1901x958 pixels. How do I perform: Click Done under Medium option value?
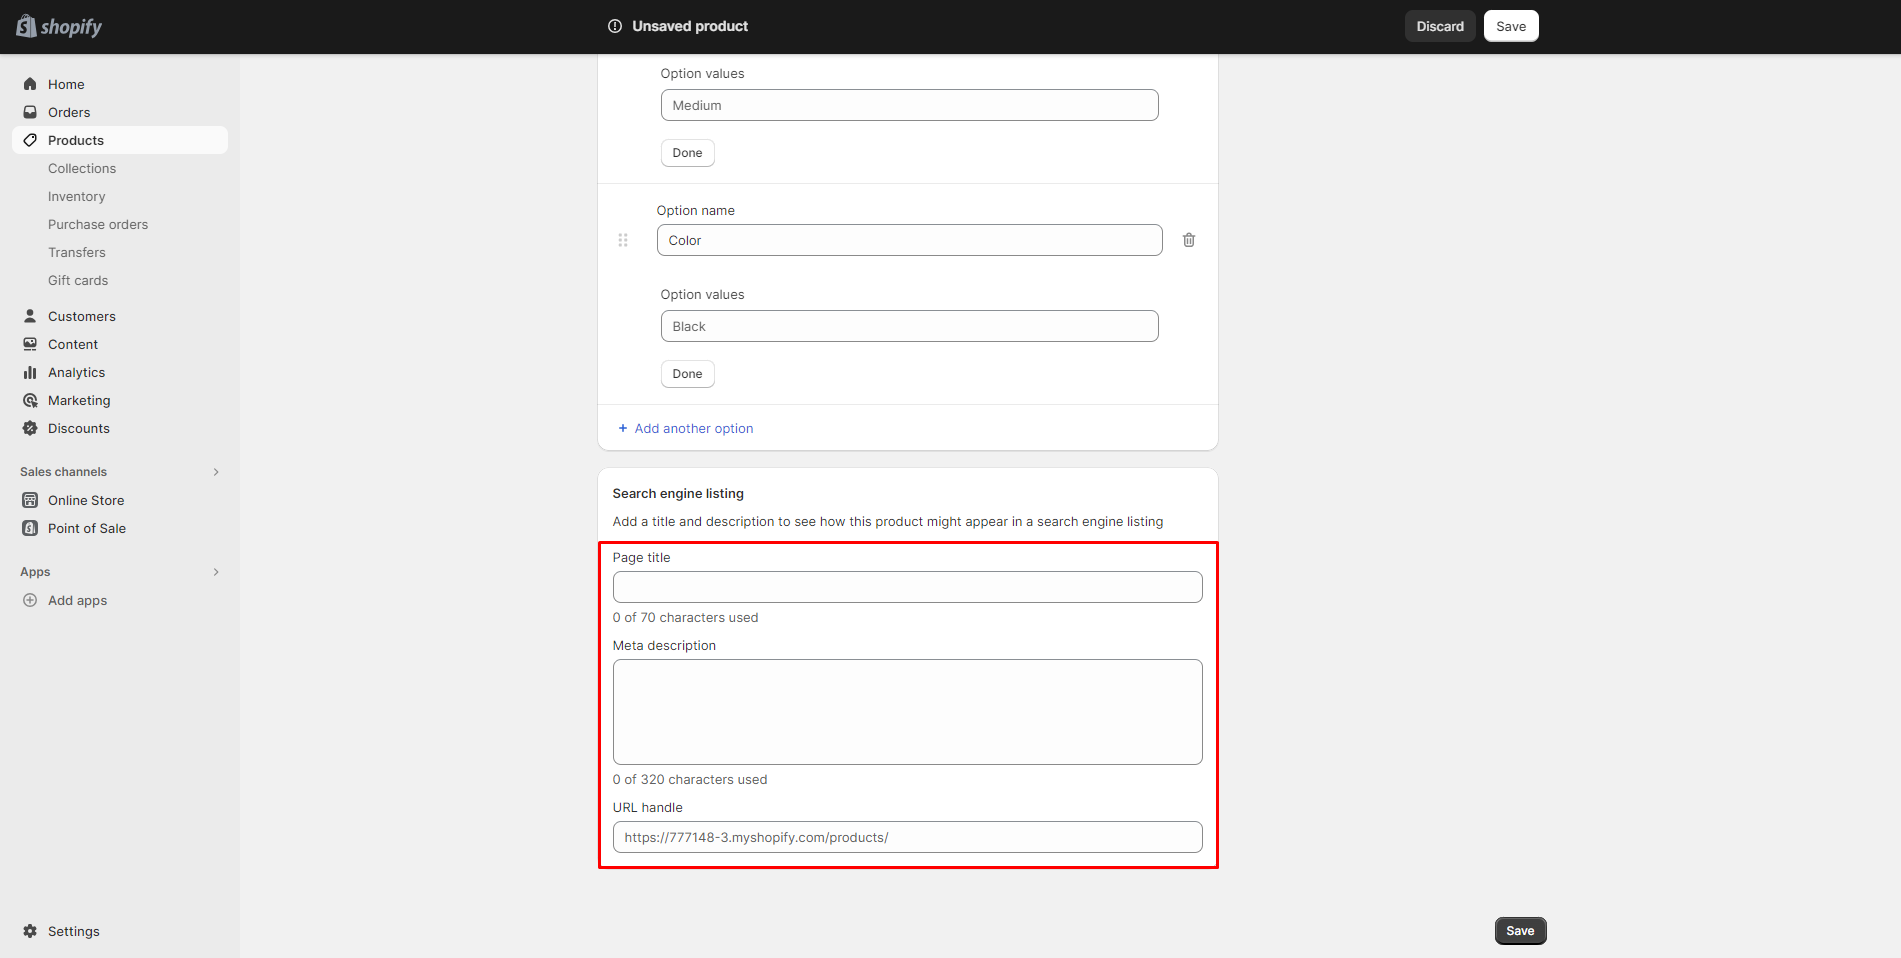point(687,153)
